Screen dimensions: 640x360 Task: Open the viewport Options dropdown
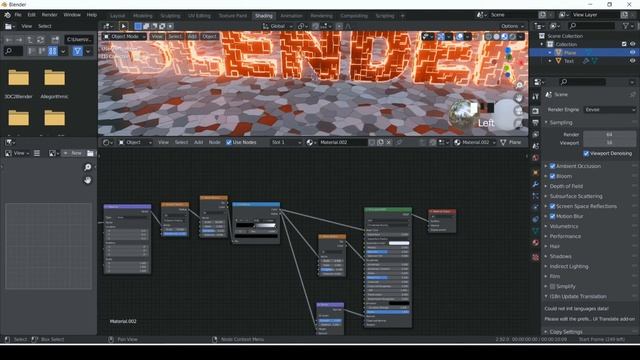pos(512,26)
